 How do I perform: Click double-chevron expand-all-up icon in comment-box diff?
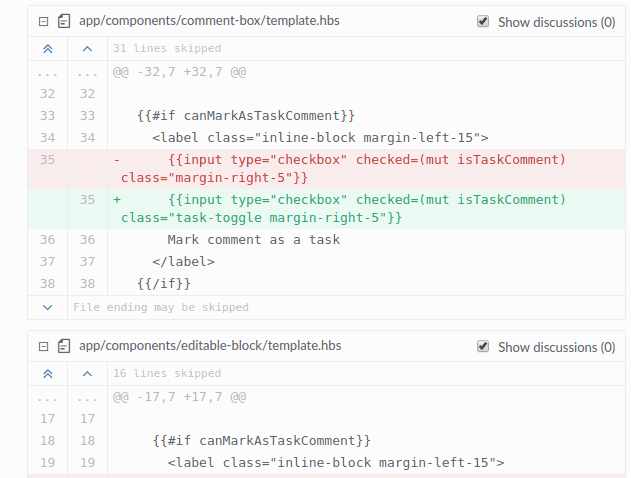tap(47, 48)
